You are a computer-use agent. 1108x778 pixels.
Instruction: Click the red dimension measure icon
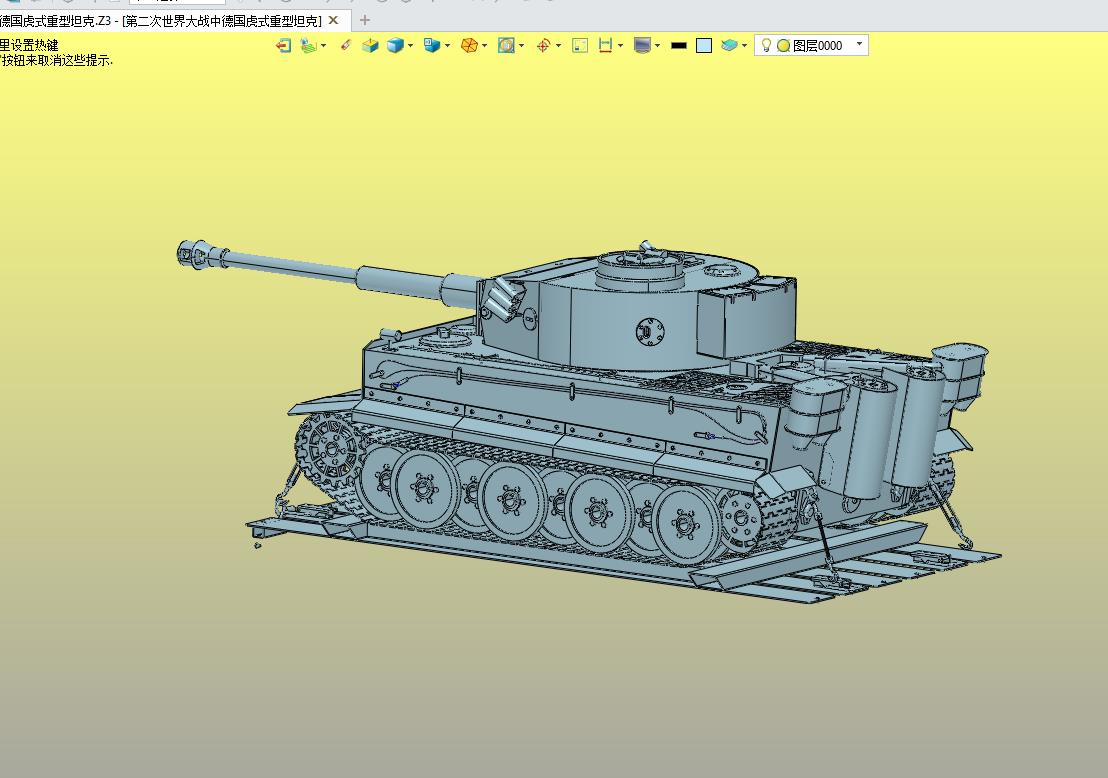pyautogui.click(x=605, y=45)
